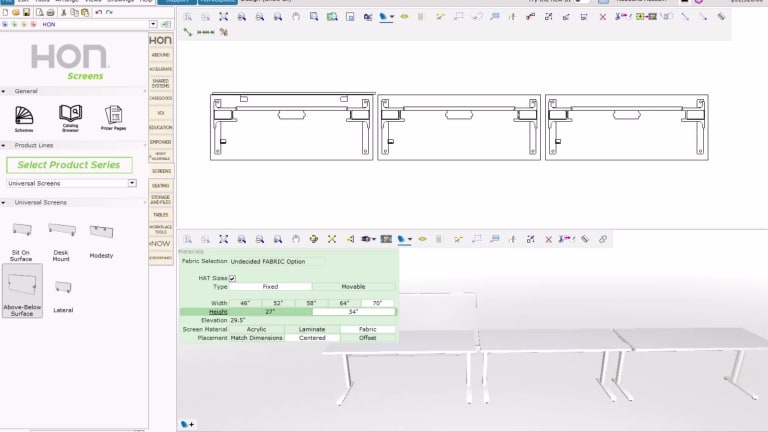
Task: Set placement to Centered
Action: click(x=312, y=338)
